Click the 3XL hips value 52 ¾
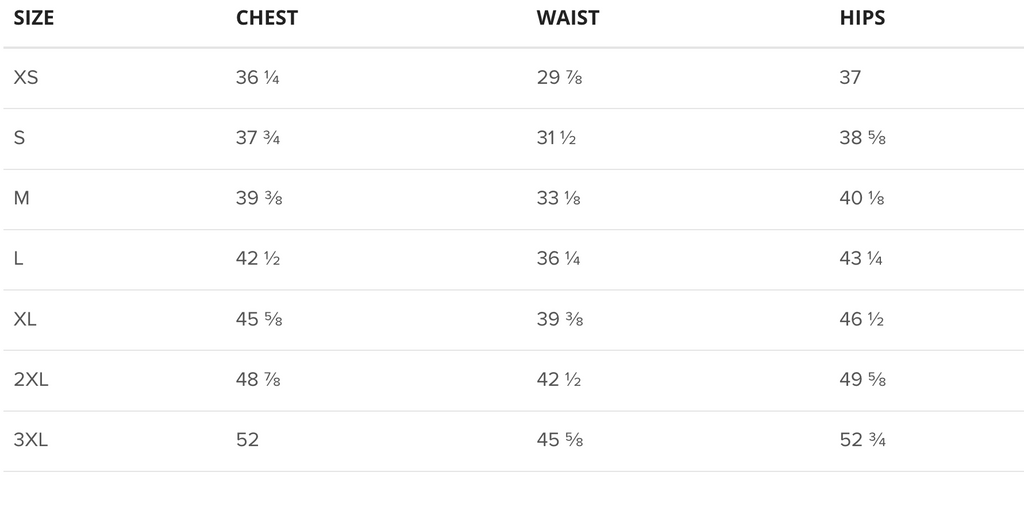 pos(863,440)
